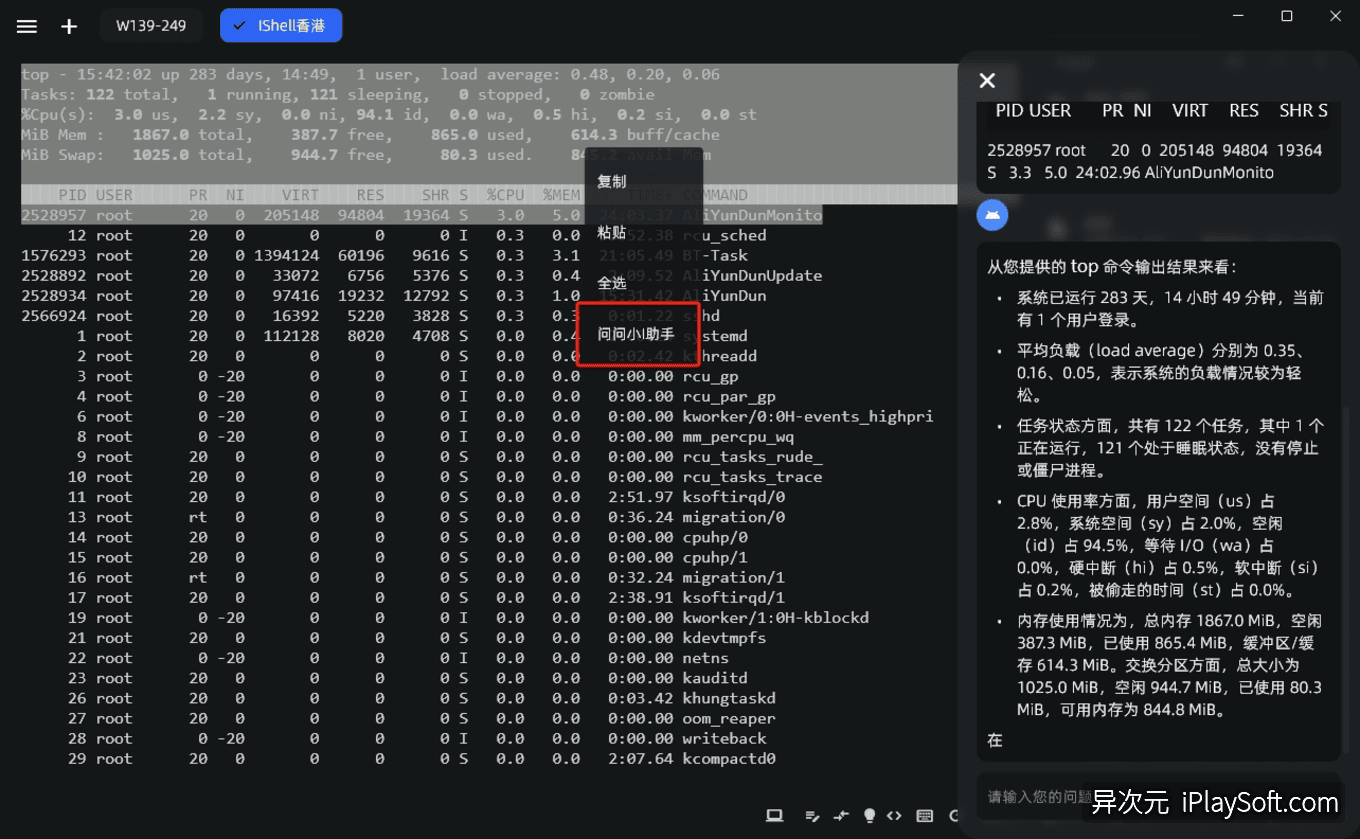The width and height of the screenshot is (1360, 839).
Task: Open the hamburger menu at top left
Action: click(26, 26)
